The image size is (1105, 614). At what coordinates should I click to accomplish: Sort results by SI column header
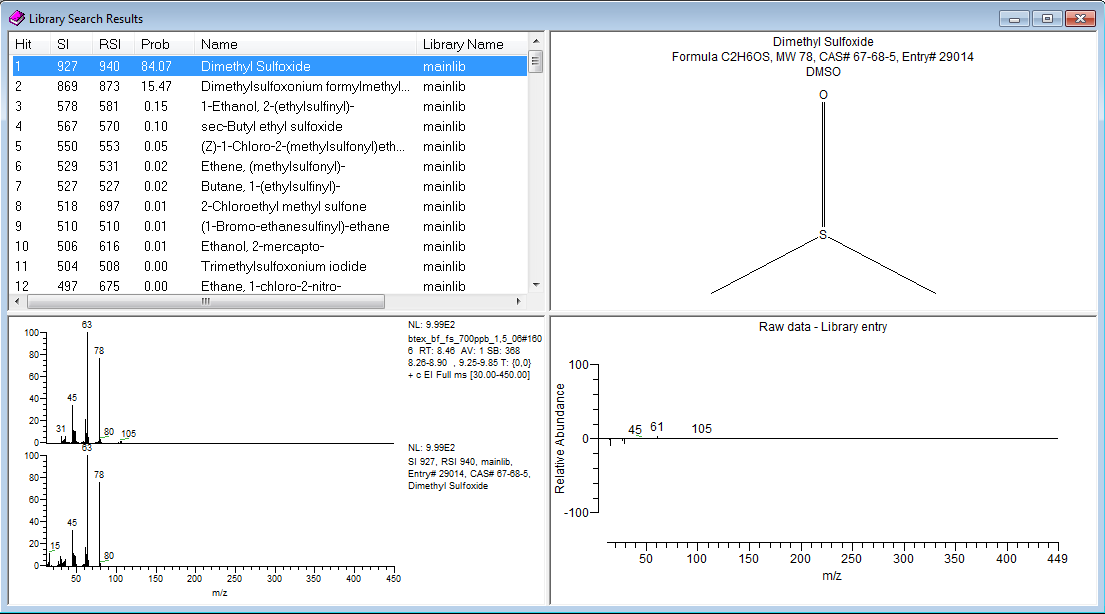(x=63, y=45)
